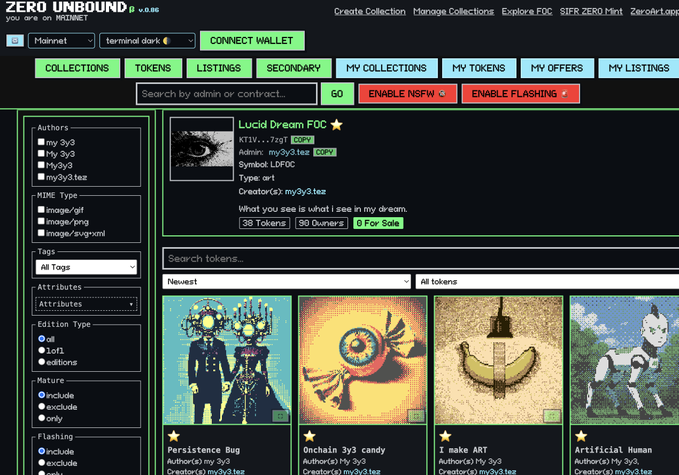Click the star on Onchain 3y3 candy card
The height and width of the screenshot is (475, 679).
[310, 436]
